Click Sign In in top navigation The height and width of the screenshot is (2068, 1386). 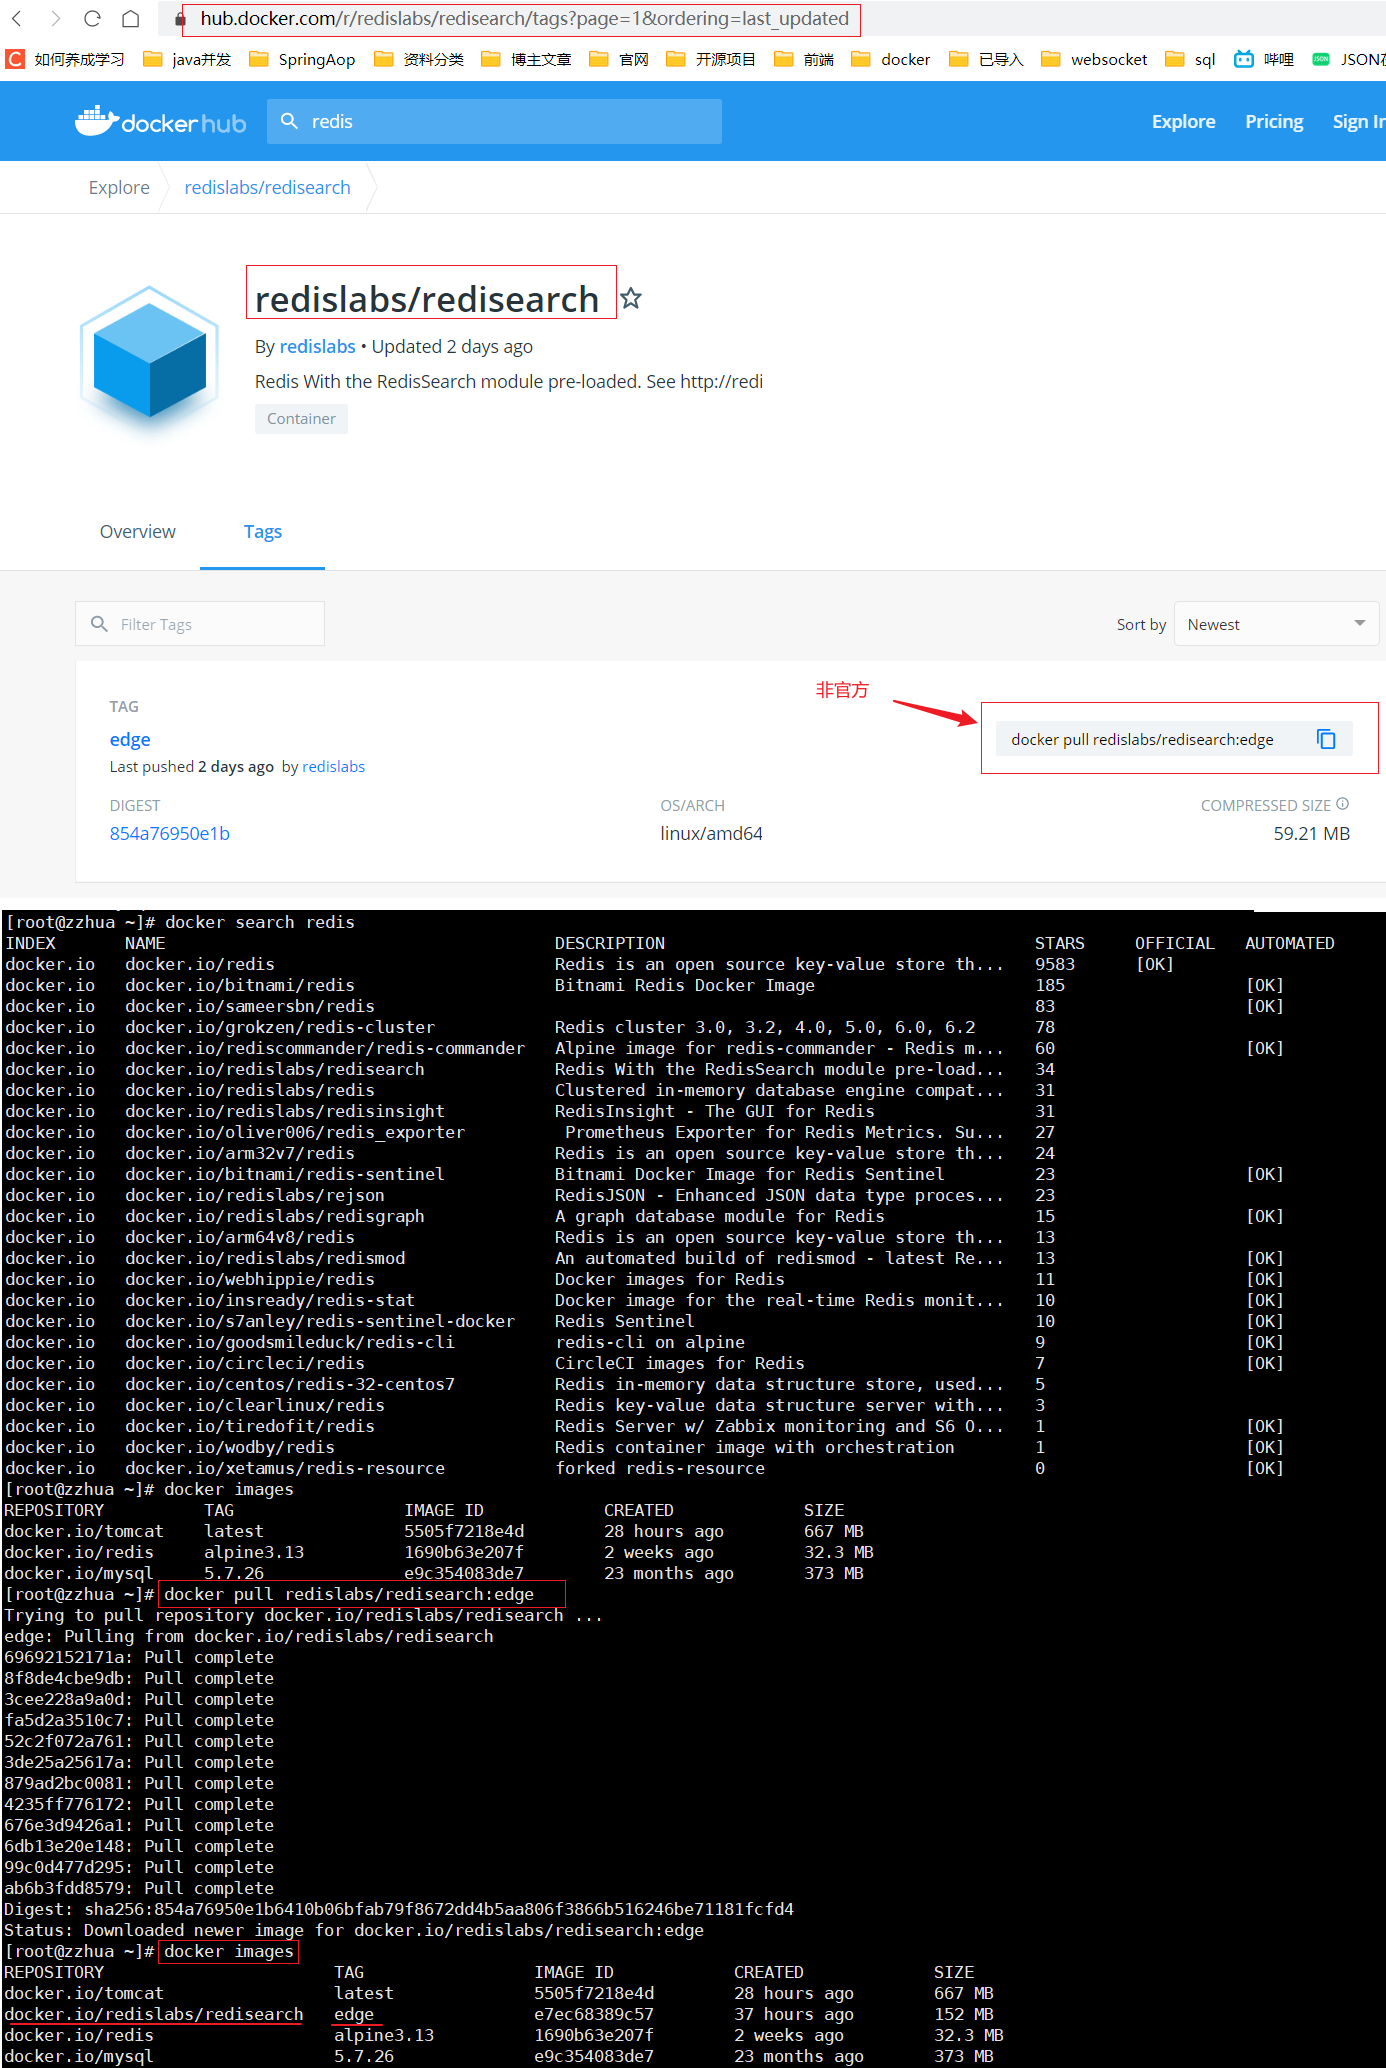pos(1359,121)
